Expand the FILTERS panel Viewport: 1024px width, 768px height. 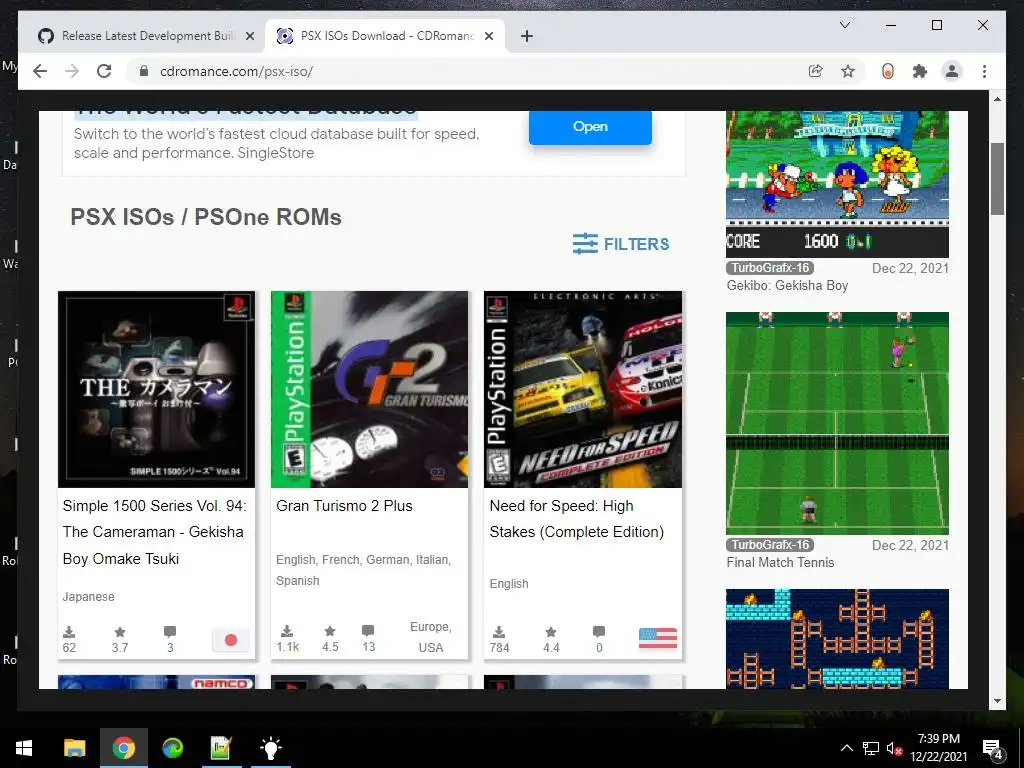coord(621,244)
